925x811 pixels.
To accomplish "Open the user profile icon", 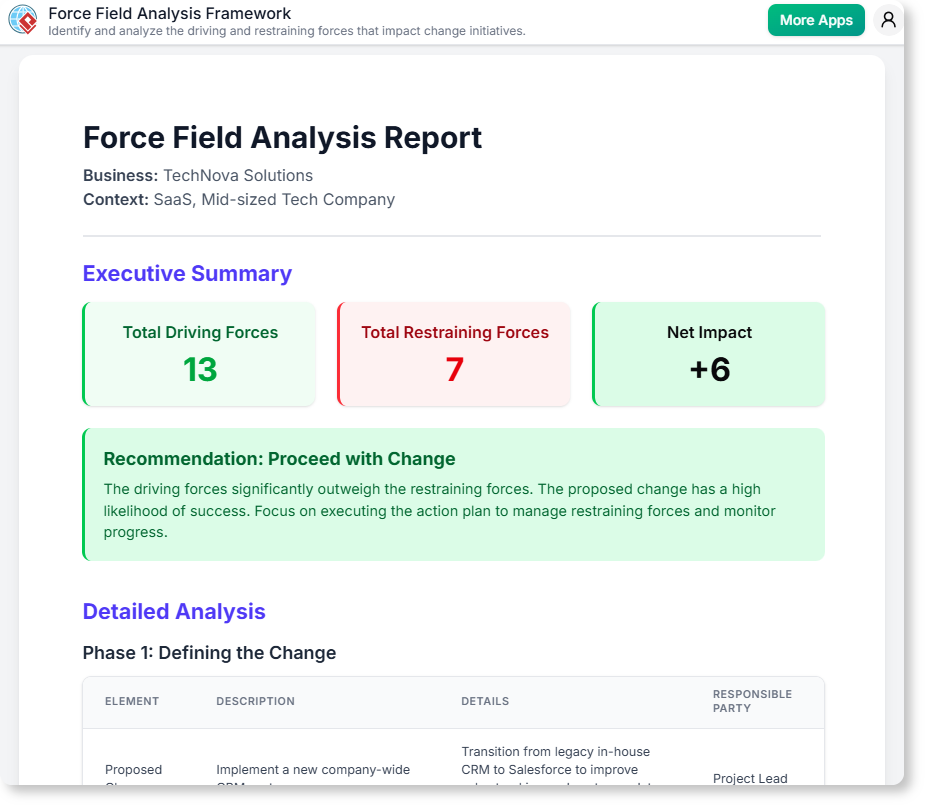I will click(888, 20).
